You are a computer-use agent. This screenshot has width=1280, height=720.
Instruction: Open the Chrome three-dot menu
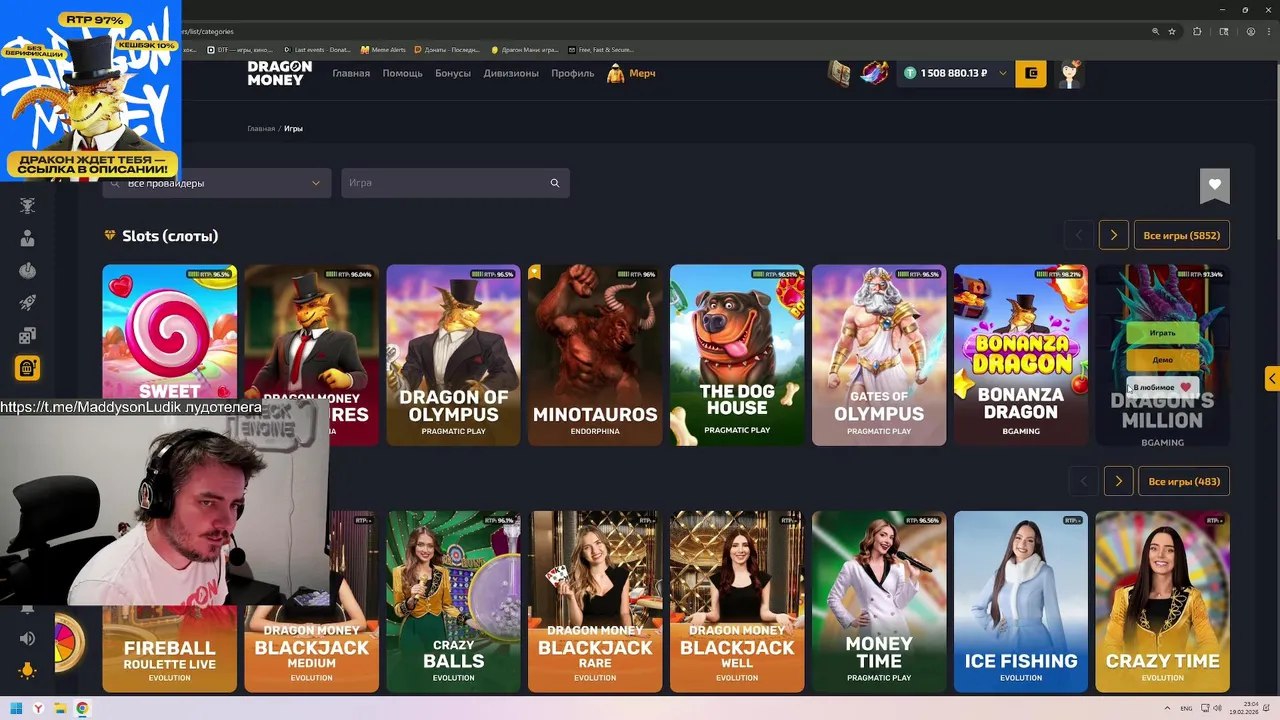[x=1268, y=31]
